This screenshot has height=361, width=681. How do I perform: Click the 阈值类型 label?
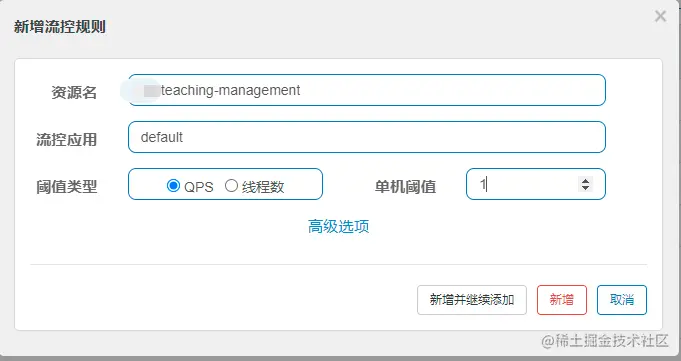66,187
